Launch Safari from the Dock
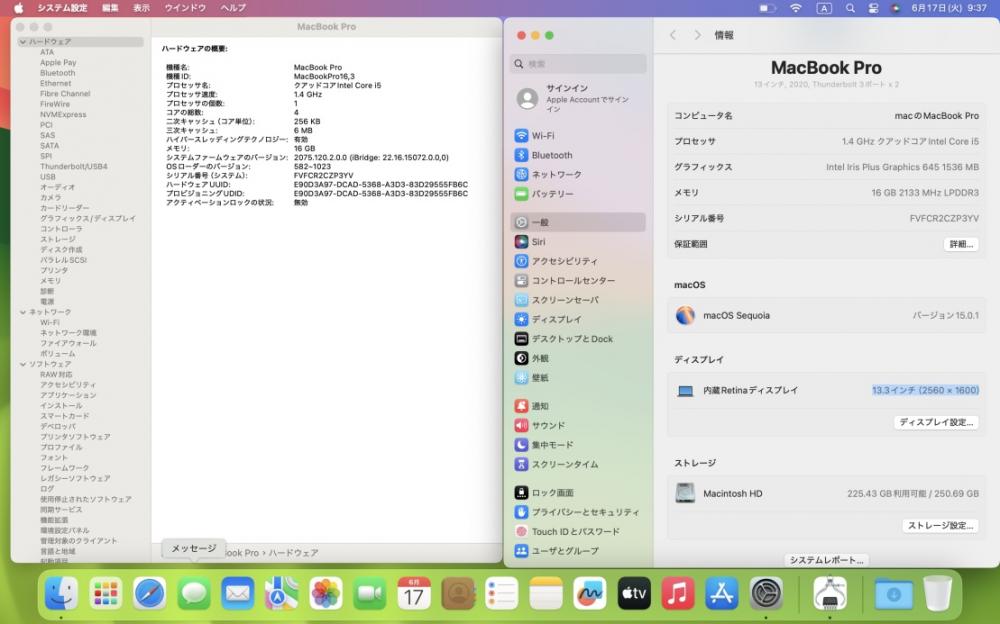The image size is (1000, 624). [150, 593]
